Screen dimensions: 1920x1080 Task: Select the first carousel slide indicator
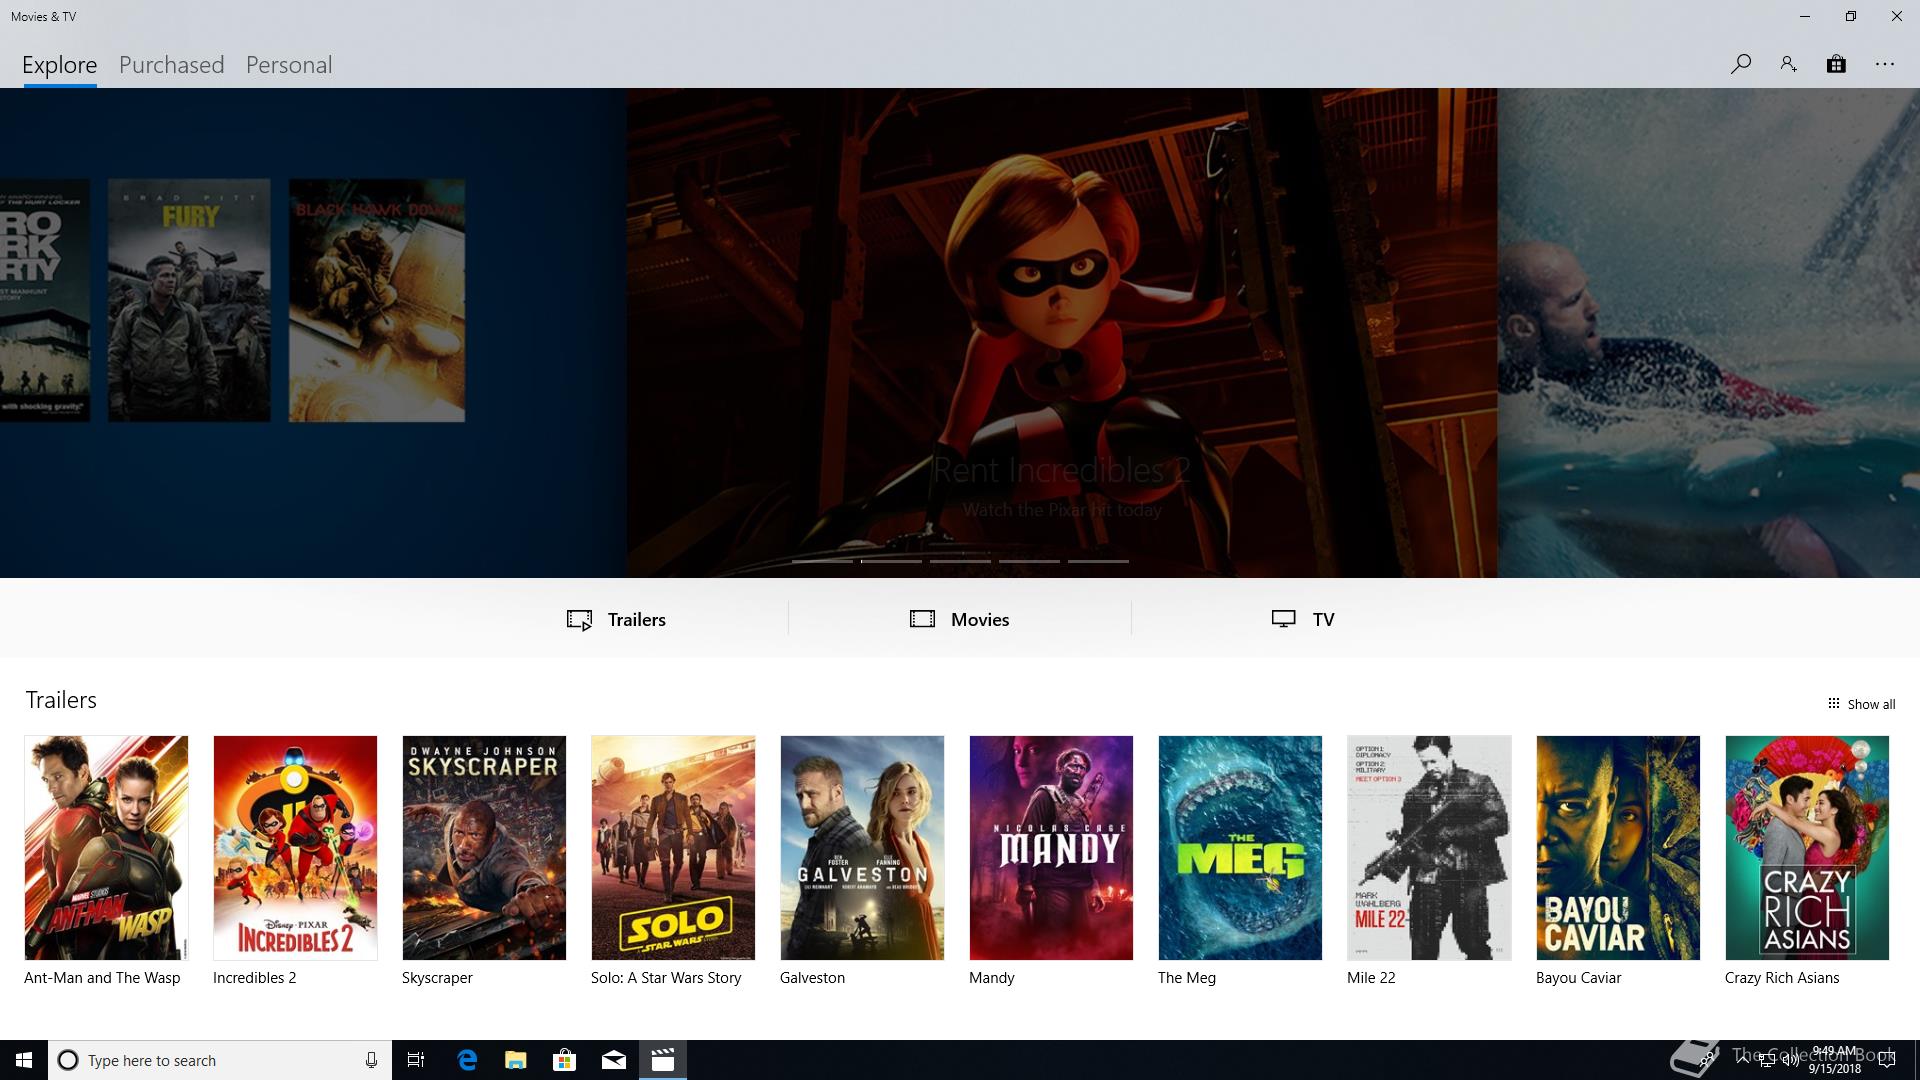pyautogui.click(x=822, y=561)
